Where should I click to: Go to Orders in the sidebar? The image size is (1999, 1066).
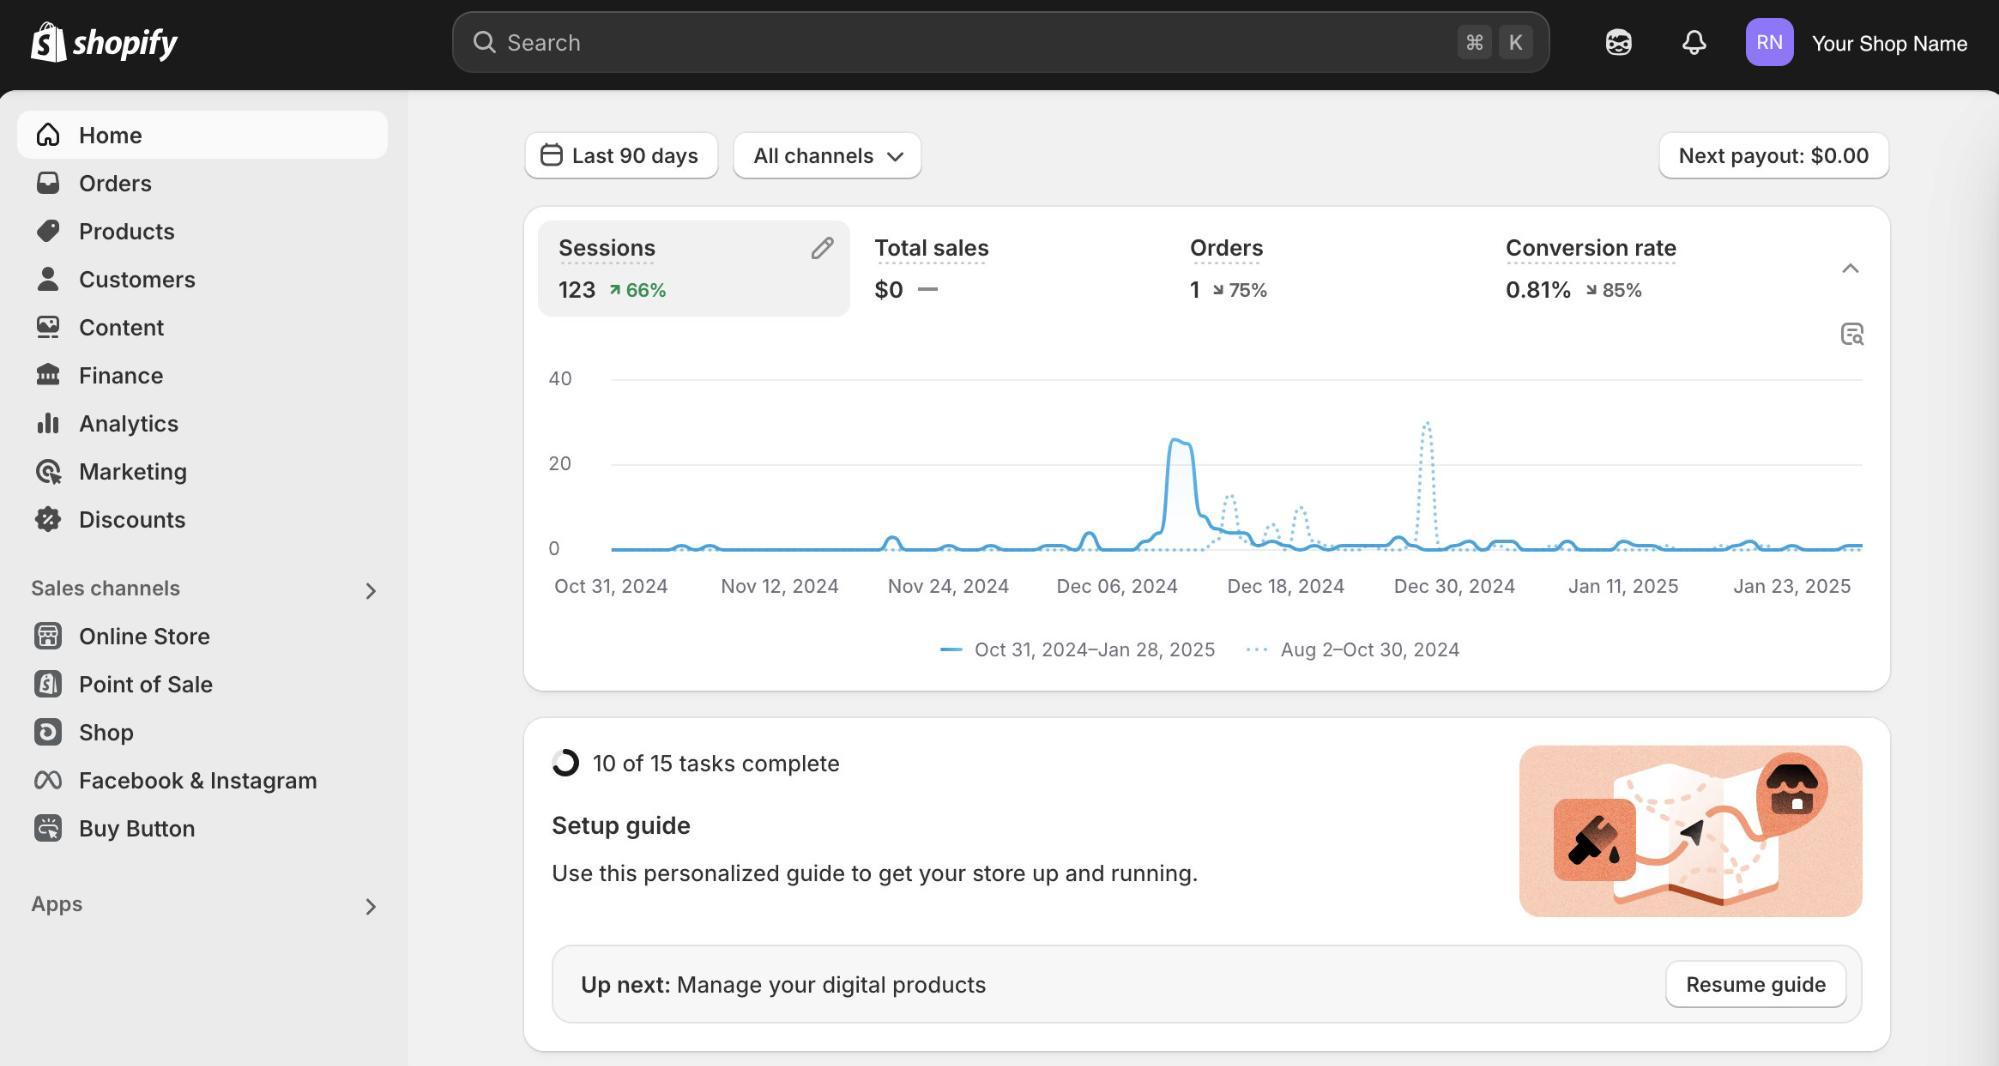tap(202, 183)
